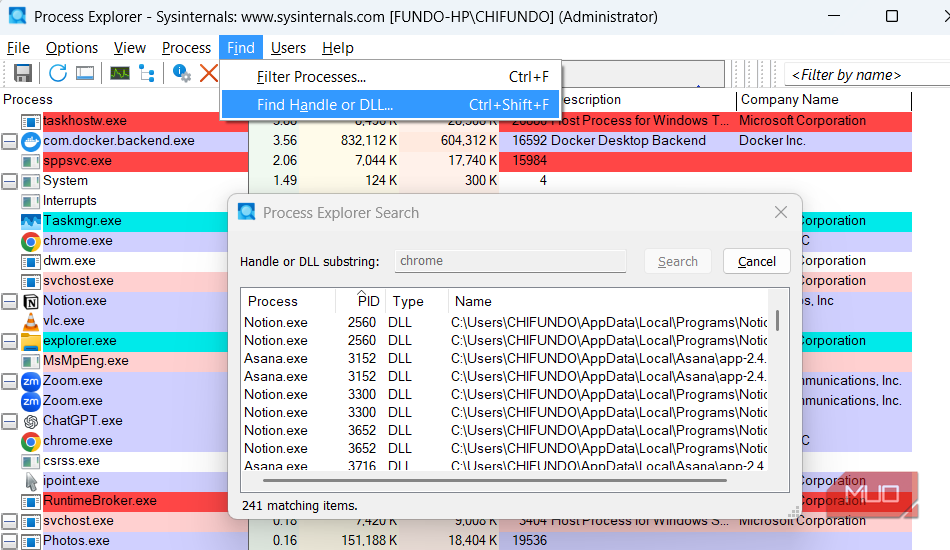Screen dimensions: 950x550
Task: Click the Refresh toolbar icon
Action: tap(58, 73)
